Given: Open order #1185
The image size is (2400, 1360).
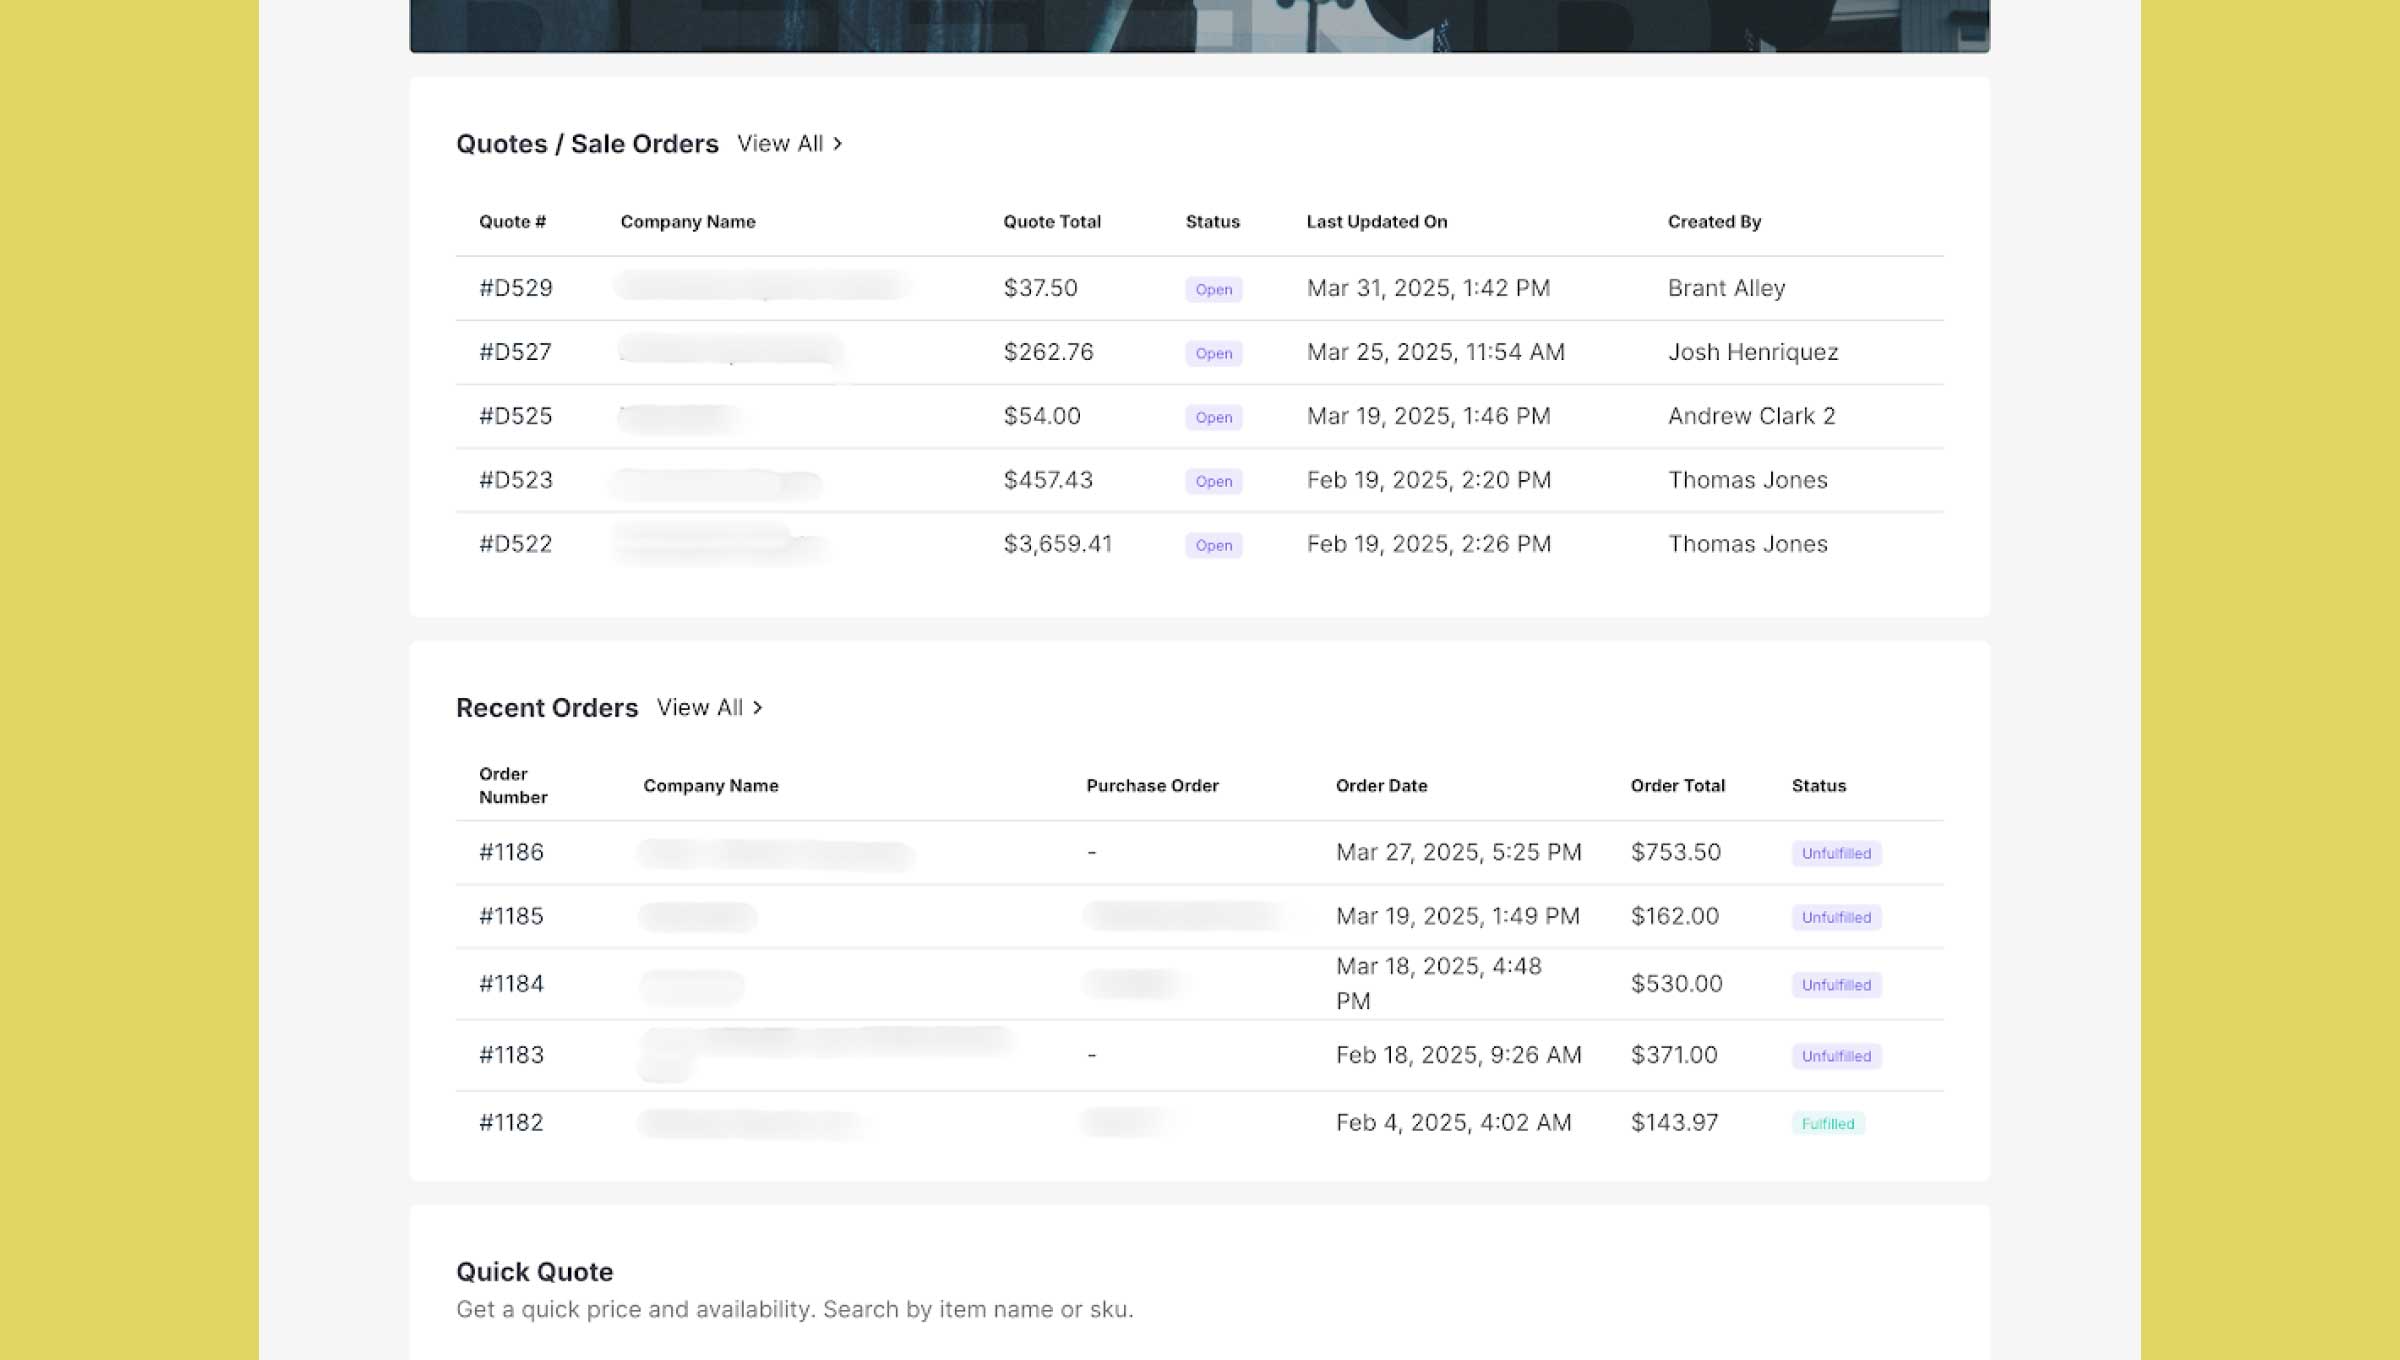Looking at the screenshot, I should pos(511,916).
